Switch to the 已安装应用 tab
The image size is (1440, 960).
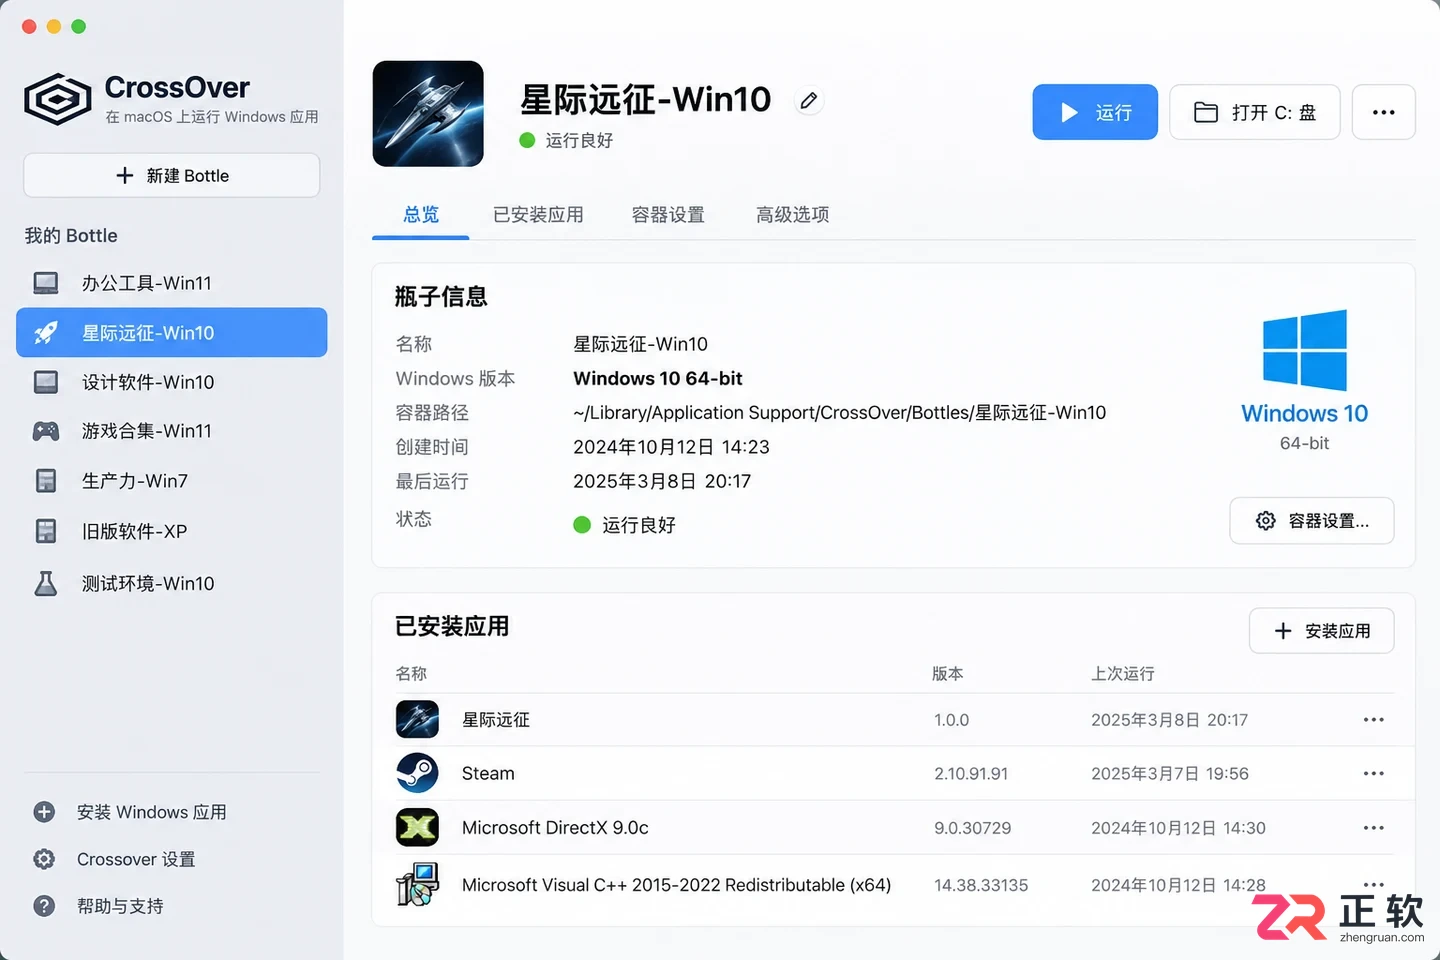coord(538,214)
